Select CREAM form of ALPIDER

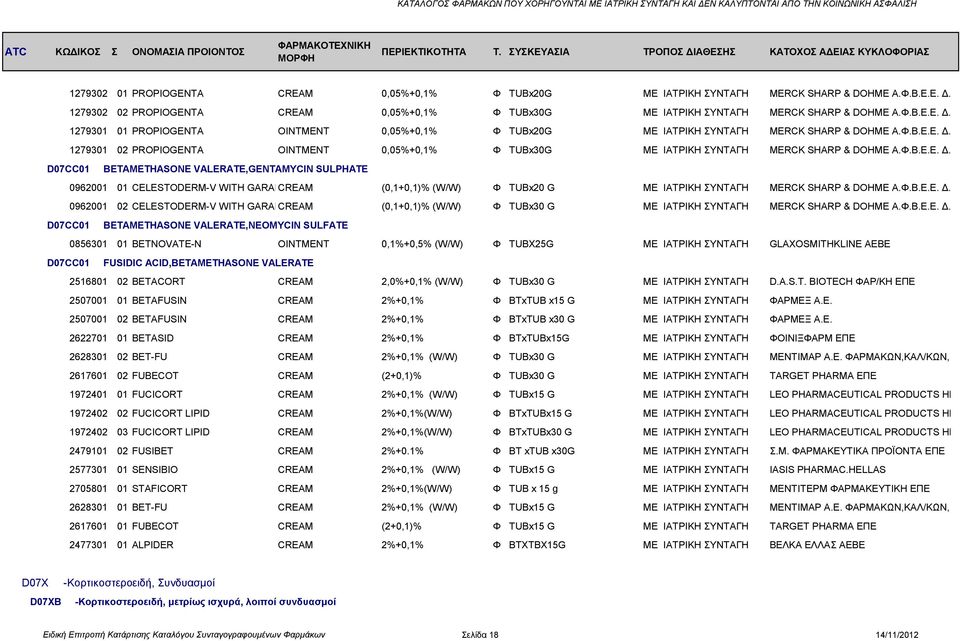click(x=295, y=545)
